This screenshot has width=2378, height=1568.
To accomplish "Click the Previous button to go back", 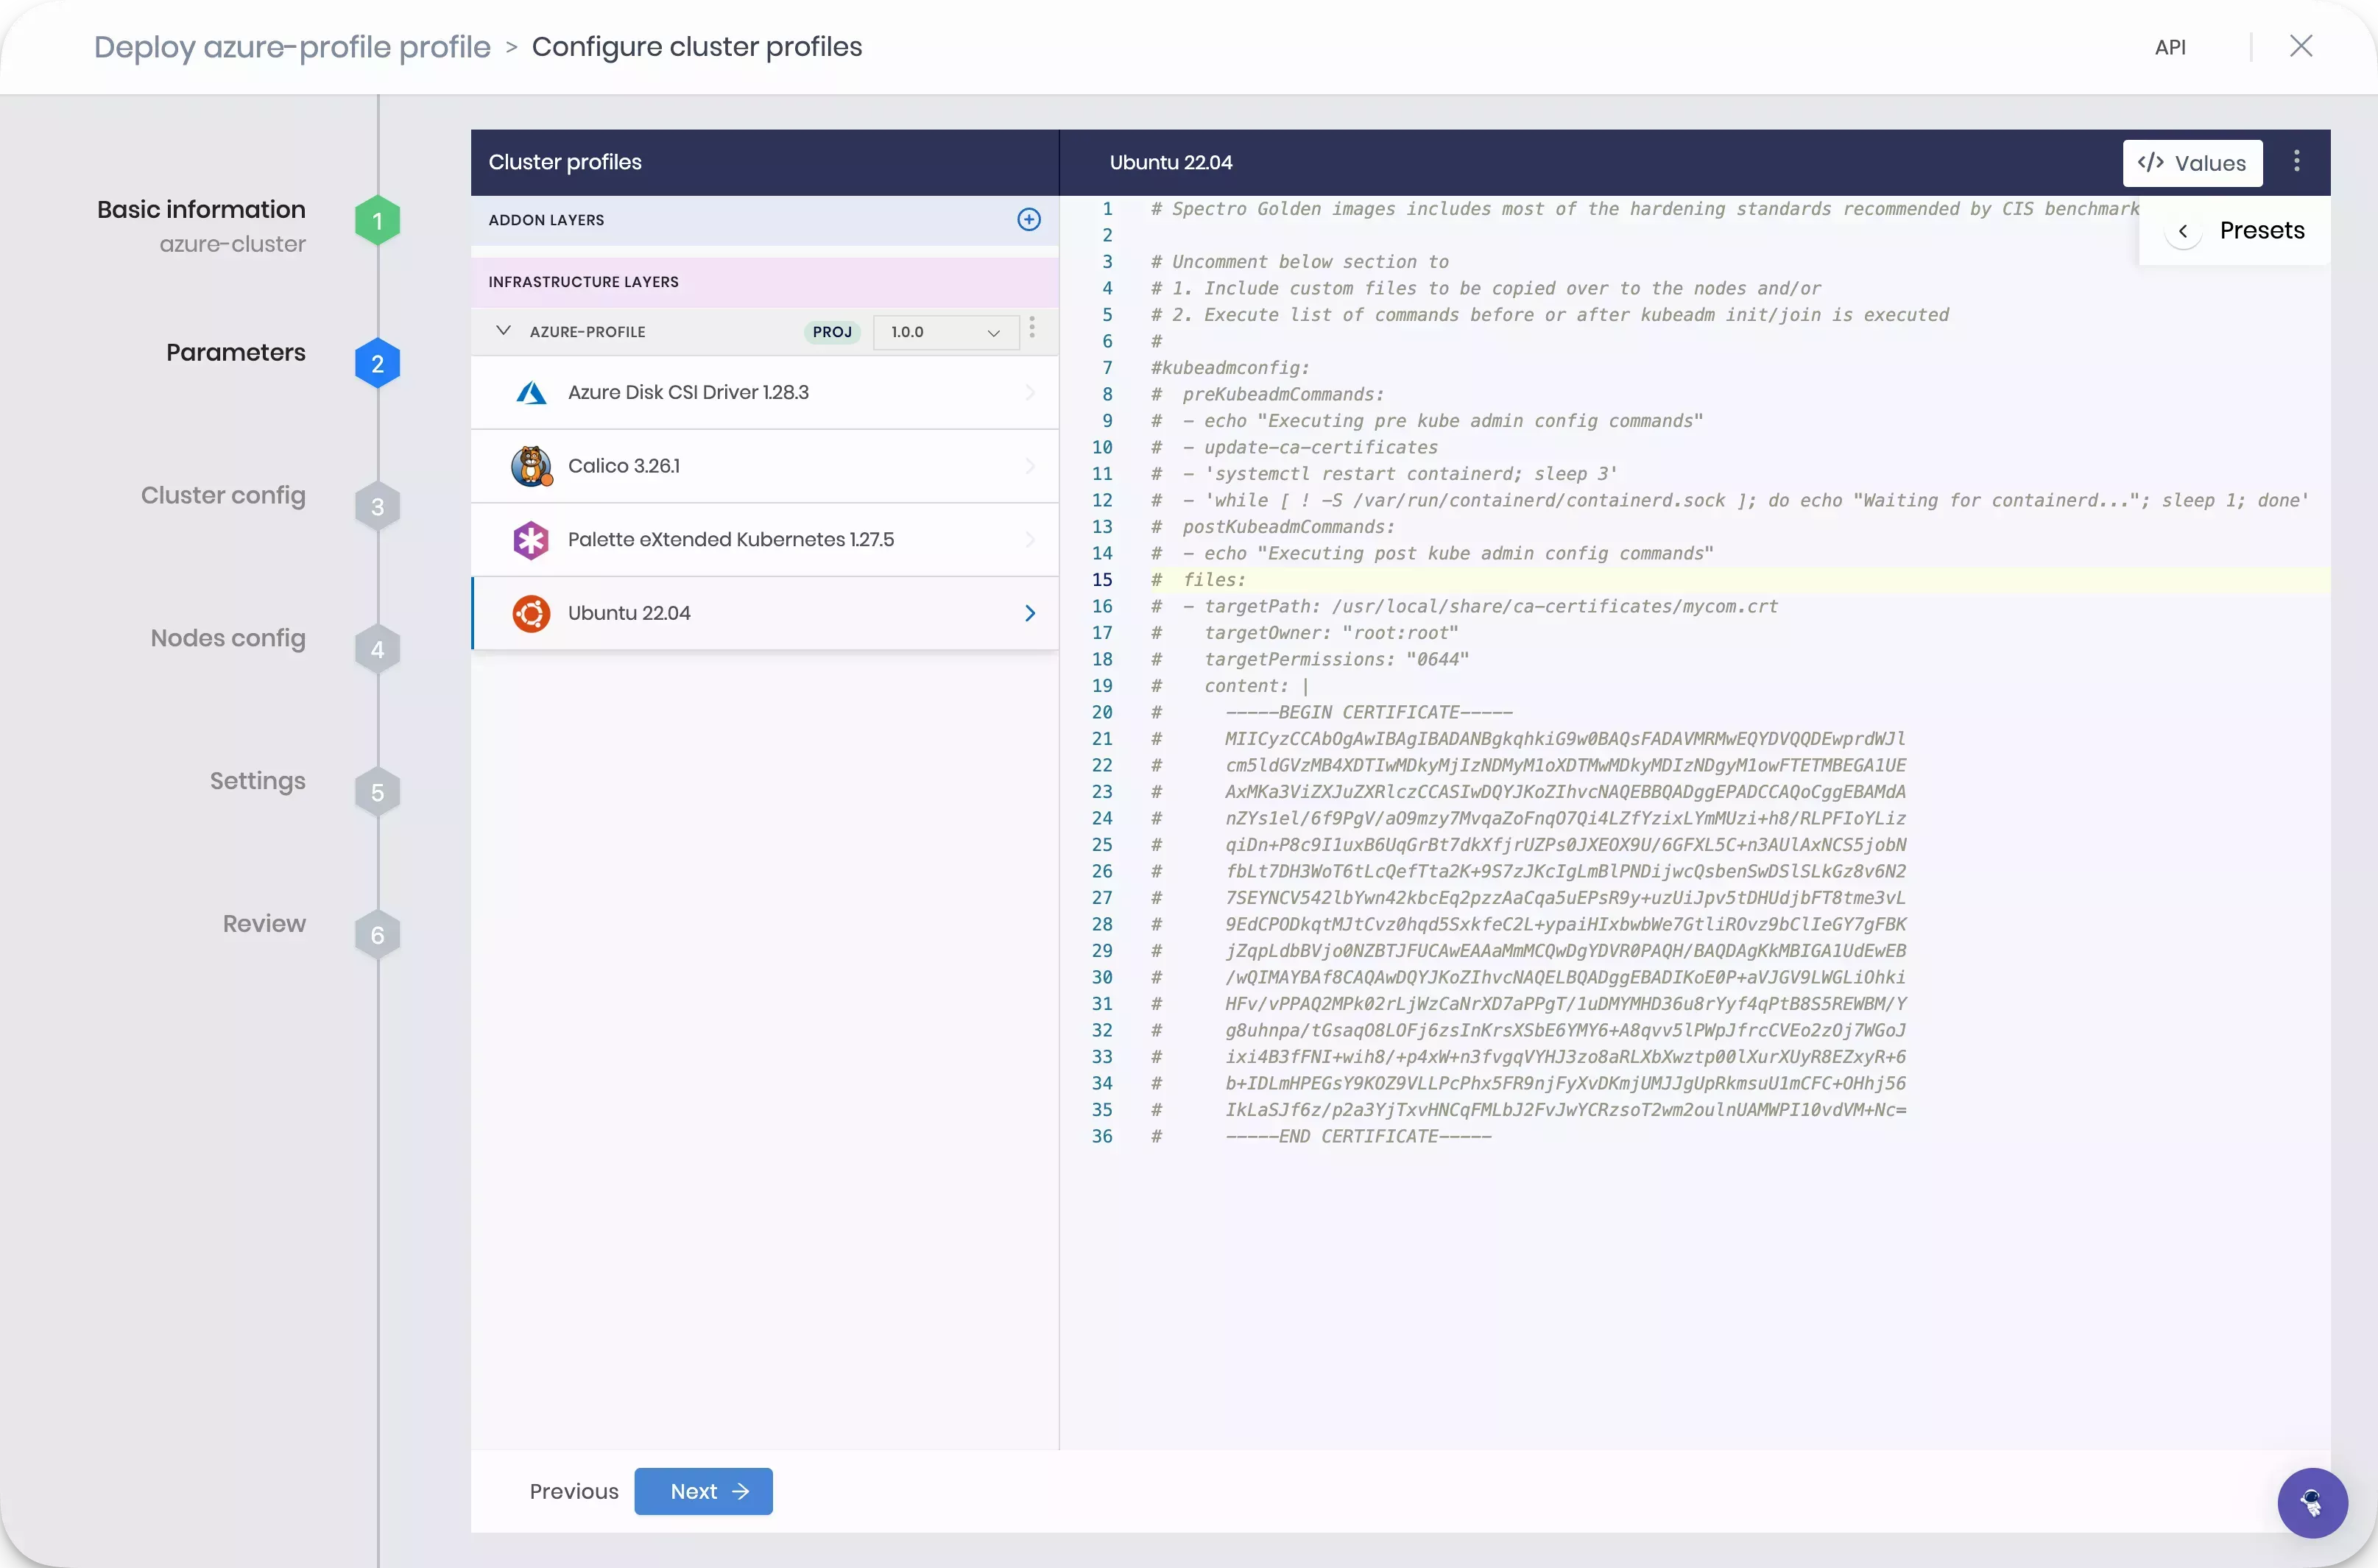I will click(574, 1491).
